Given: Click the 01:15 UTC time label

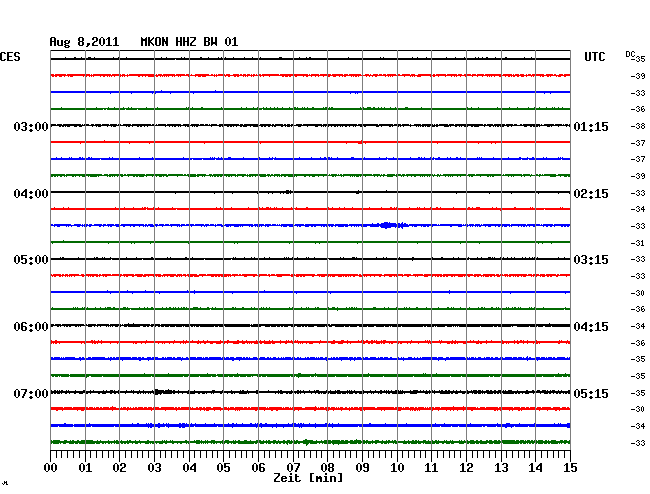Looking at the screenshot, I should tap(591, 127).
